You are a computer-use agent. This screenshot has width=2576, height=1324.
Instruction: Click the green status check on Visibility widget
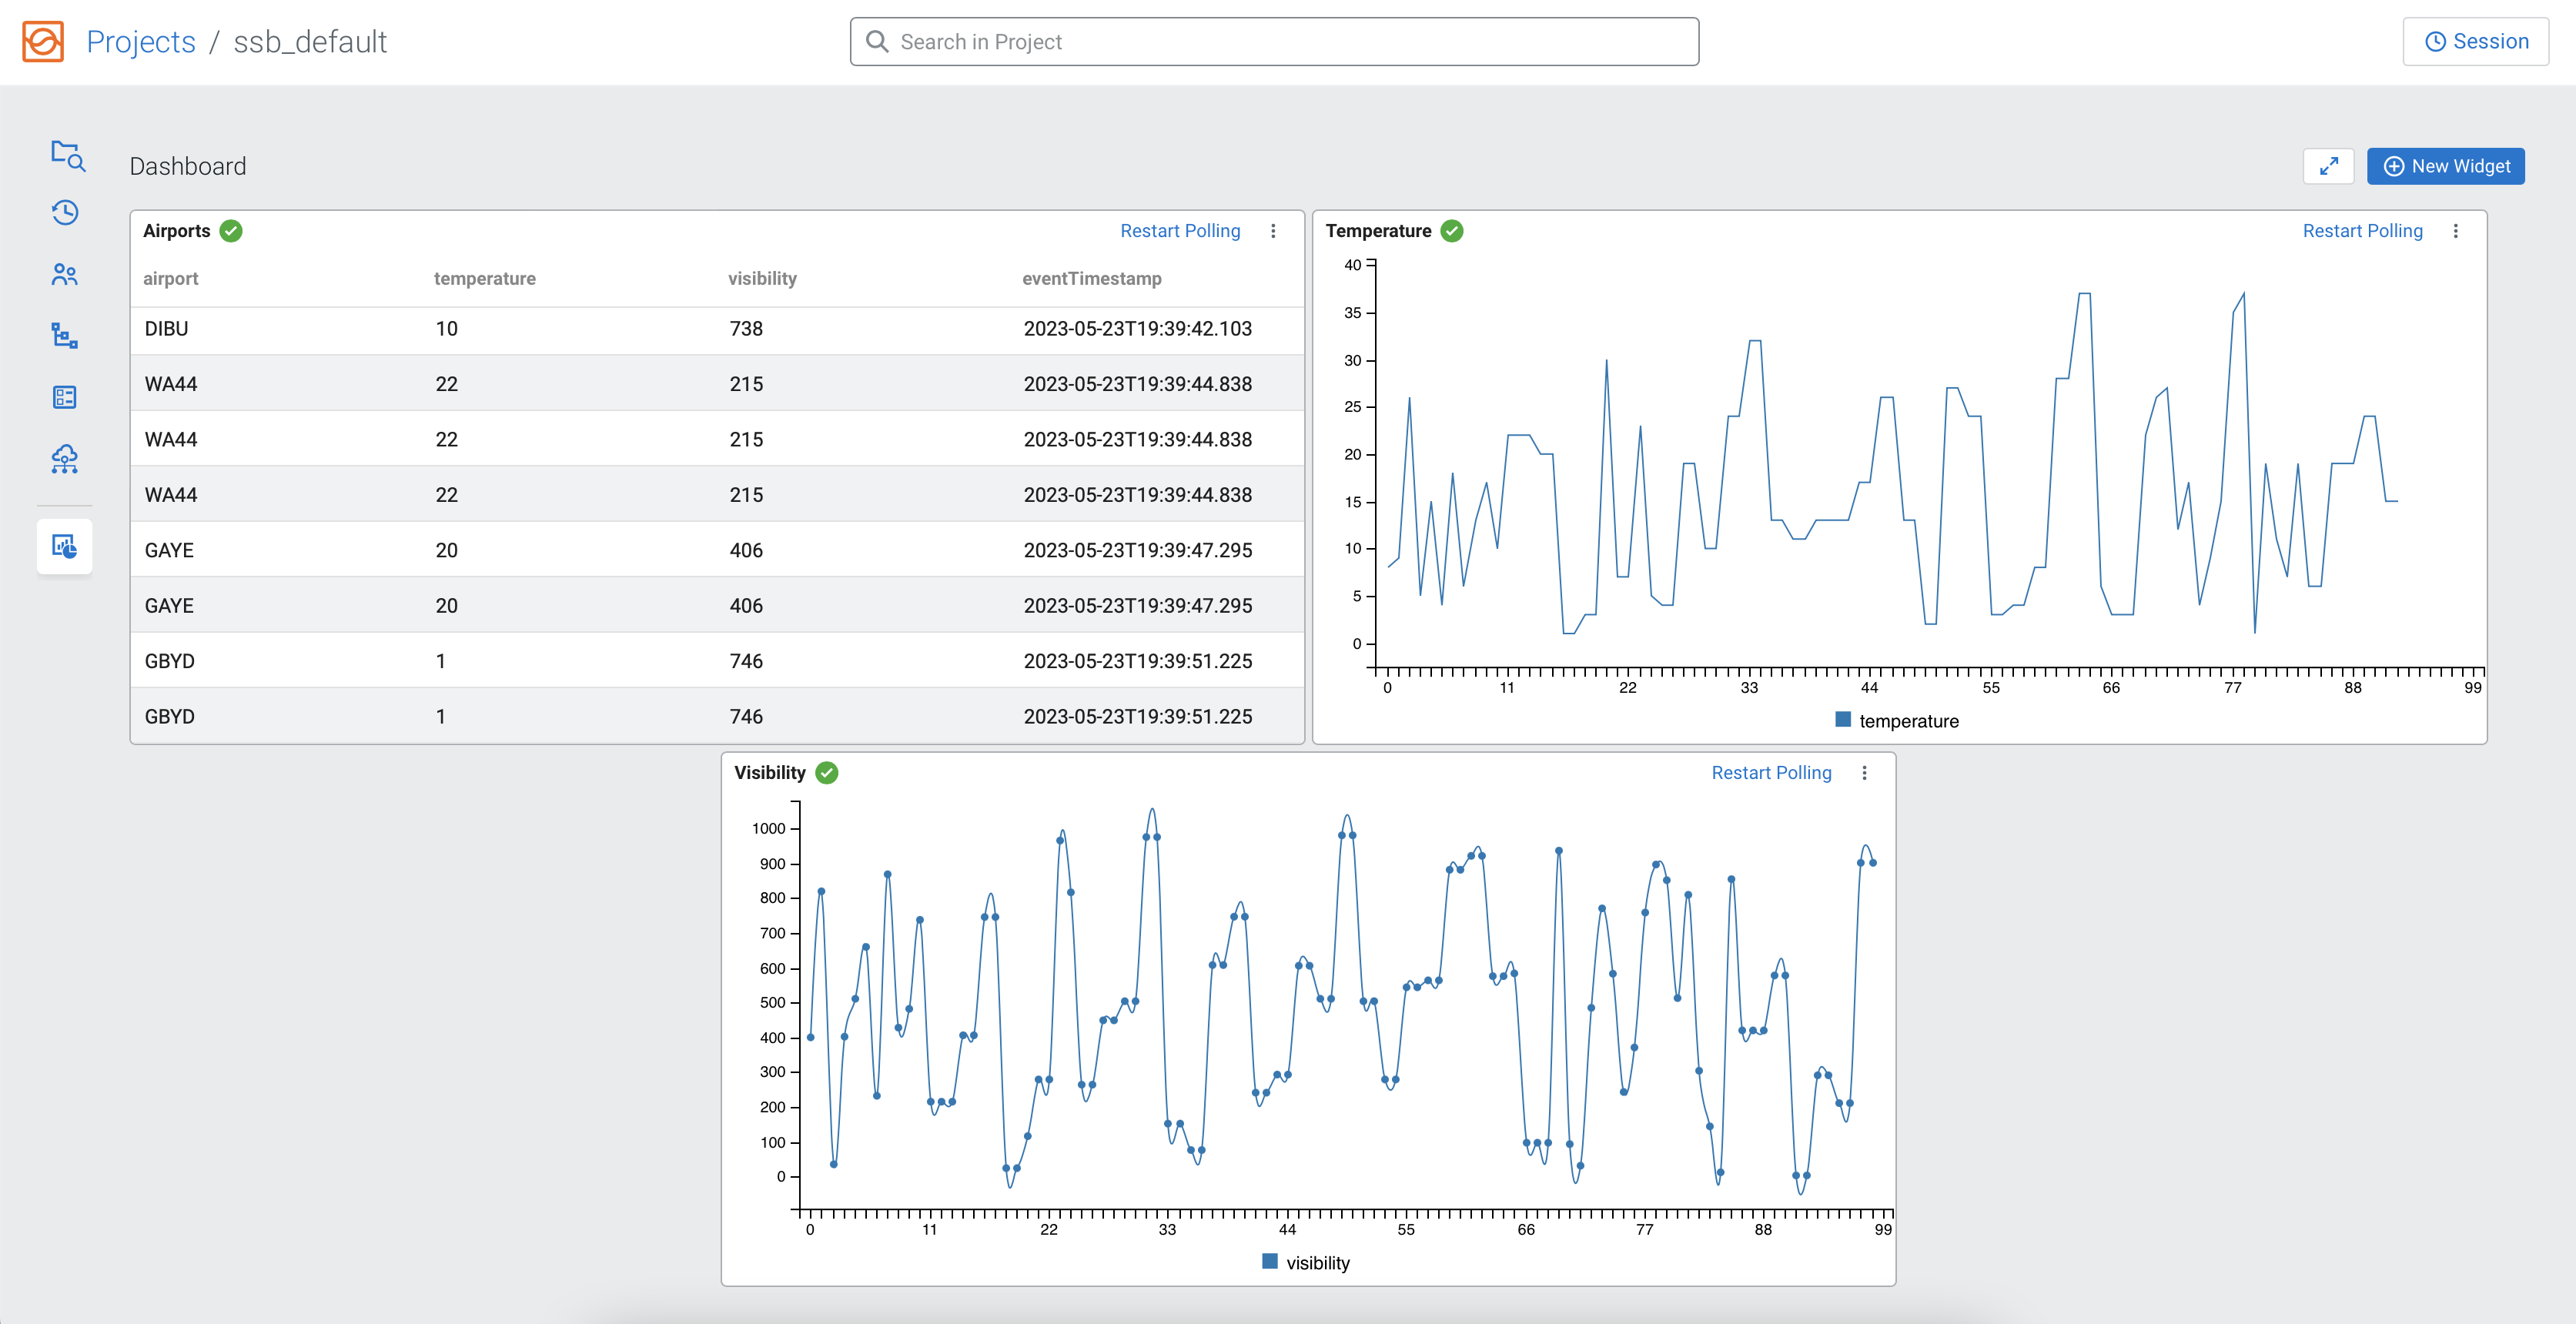point(827,772)
